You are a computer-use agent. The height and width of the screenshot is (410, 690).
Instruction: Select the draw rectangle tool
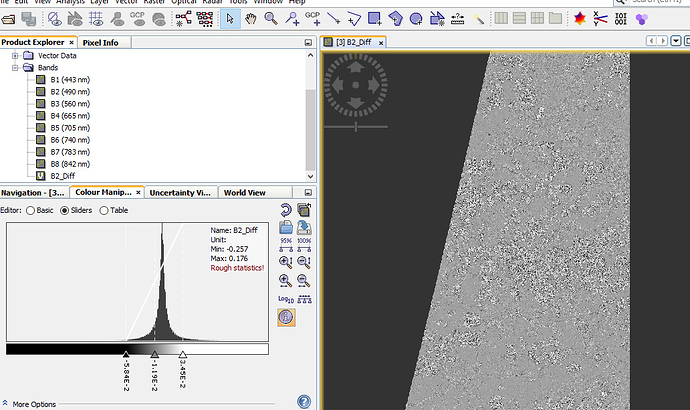coord(374,19)
